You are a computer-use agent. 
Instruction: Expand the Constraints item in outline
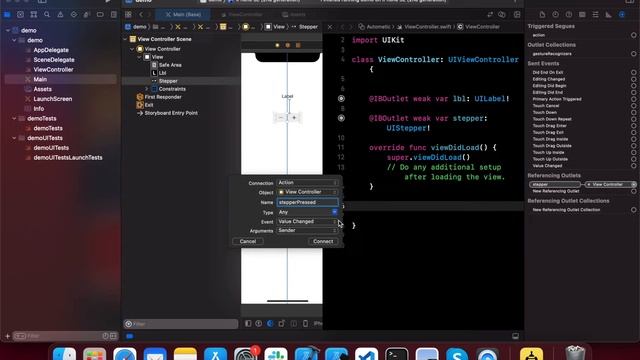coord(147,89)
